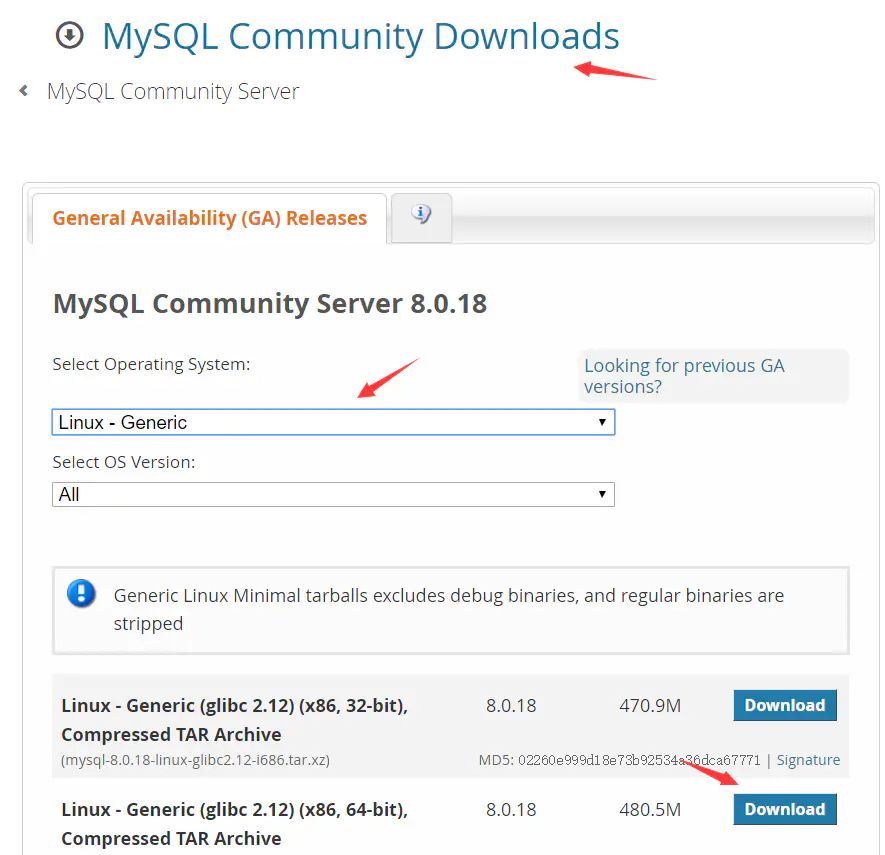Open the Select OS Version dropdown
Screen dimensions: 885x855
pyautogui.click(x=333, y=494)
